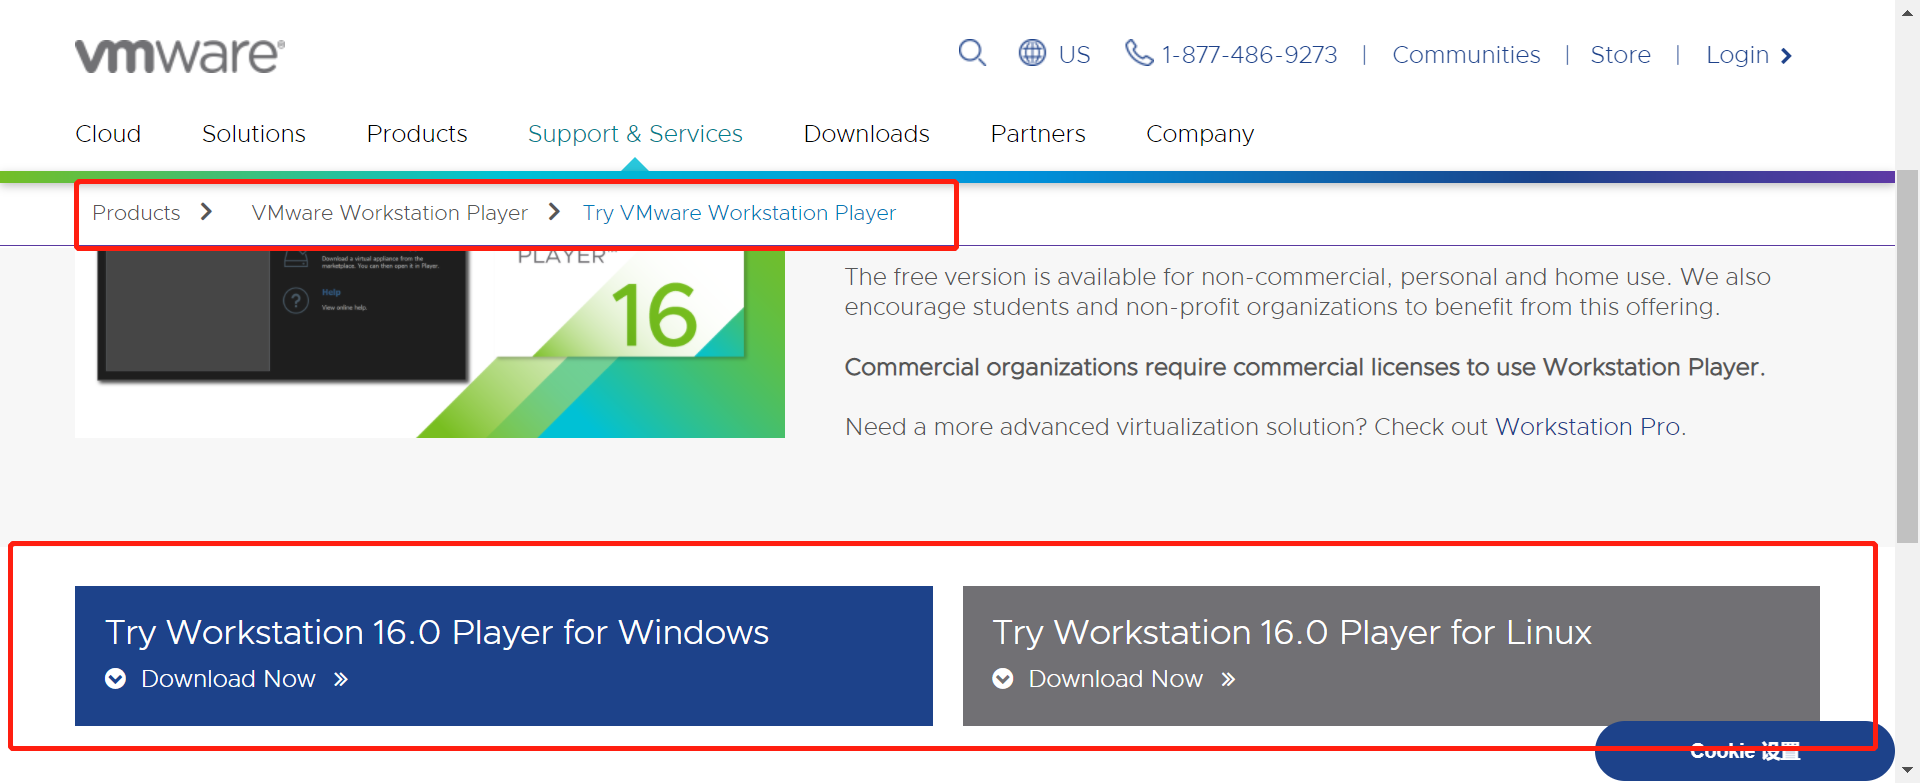This screenshot has width=1920, height=783.
Task: Click the circled down-arrow icon in Linux download box
Action: click(1003, 679)
